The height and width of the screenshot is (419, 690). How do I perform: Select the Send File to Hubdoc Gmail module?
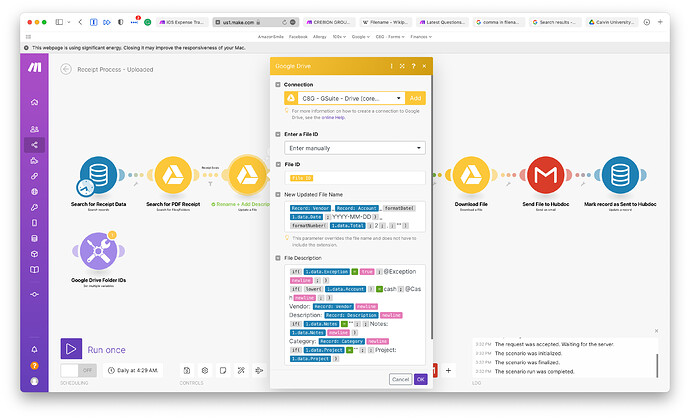coord(546,175)
